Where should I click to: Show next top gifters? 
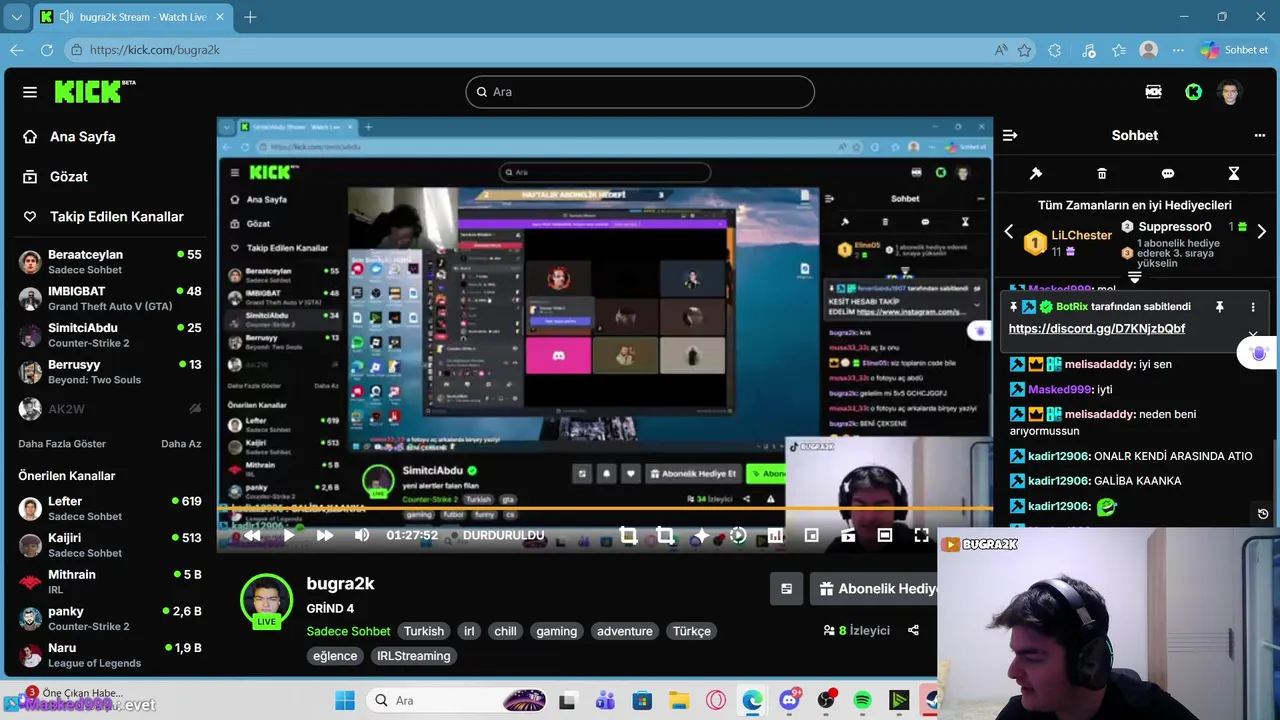pos(1262,231)
